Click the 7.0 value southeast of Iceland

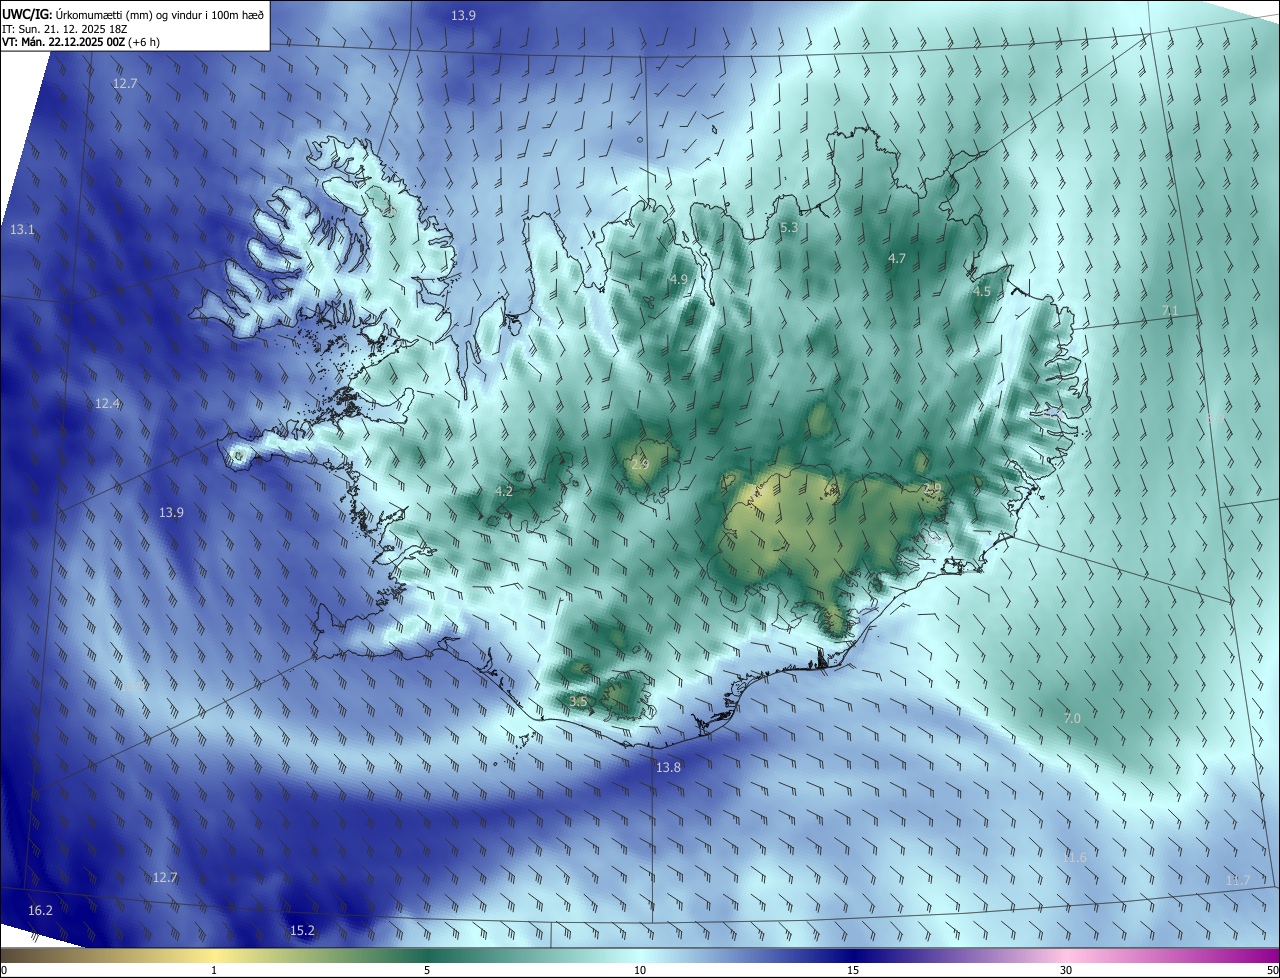pyautogui.click(x=1072, y=719)
